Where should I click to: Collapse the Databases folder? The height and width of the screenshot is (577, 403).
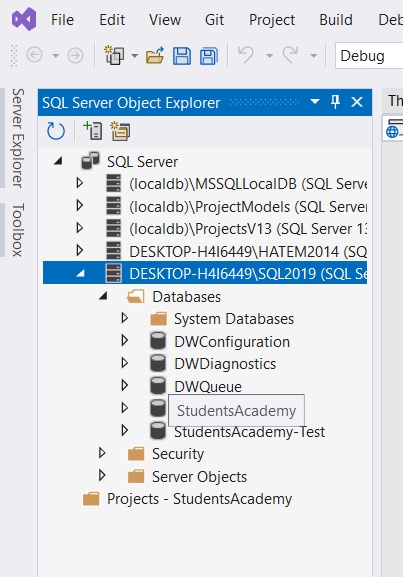[103, 296]
